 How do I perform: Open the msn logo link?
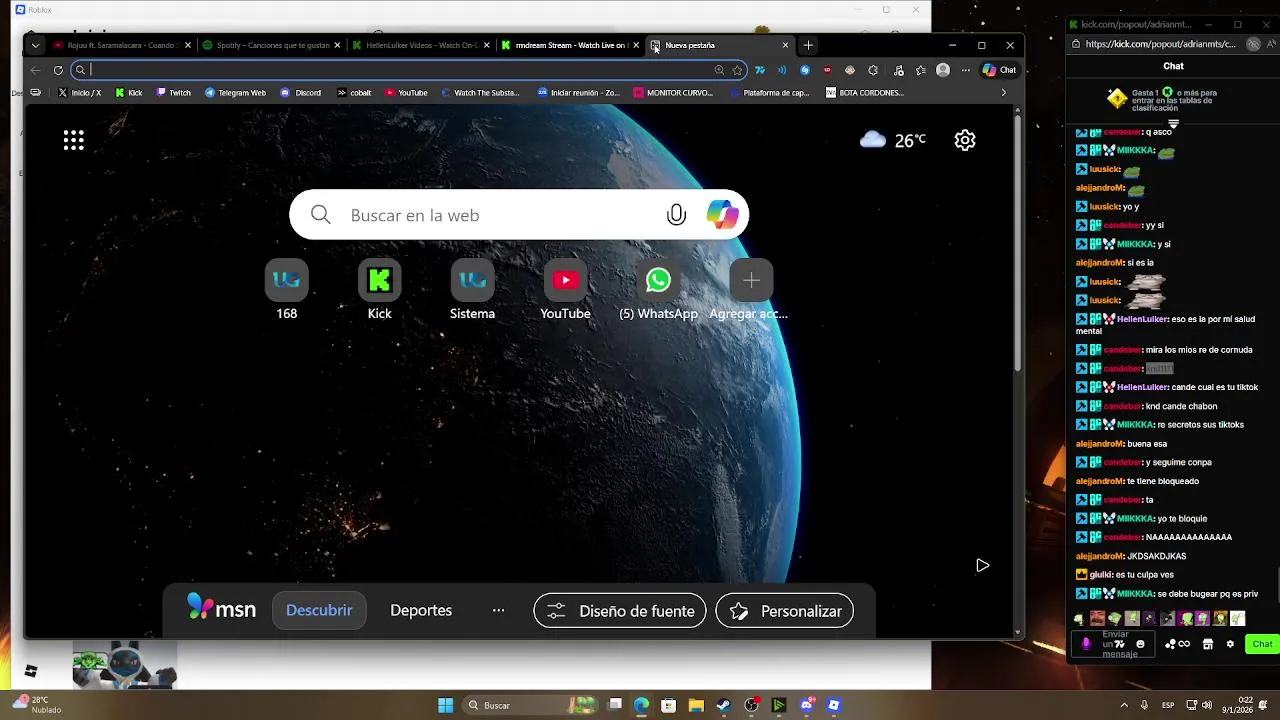[222, 608]
